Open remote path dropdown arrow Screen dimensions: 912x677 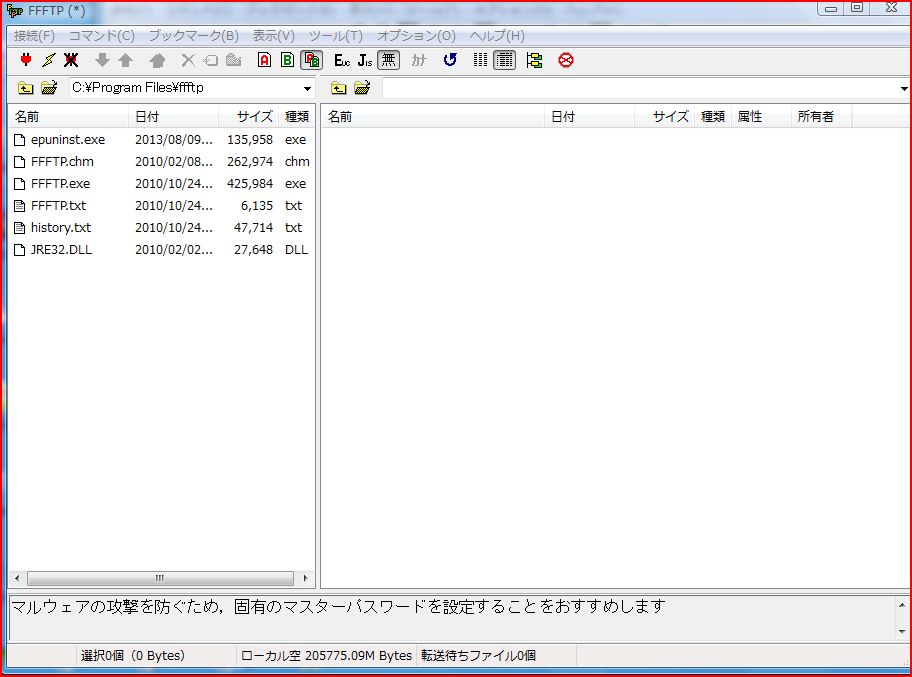904,88
